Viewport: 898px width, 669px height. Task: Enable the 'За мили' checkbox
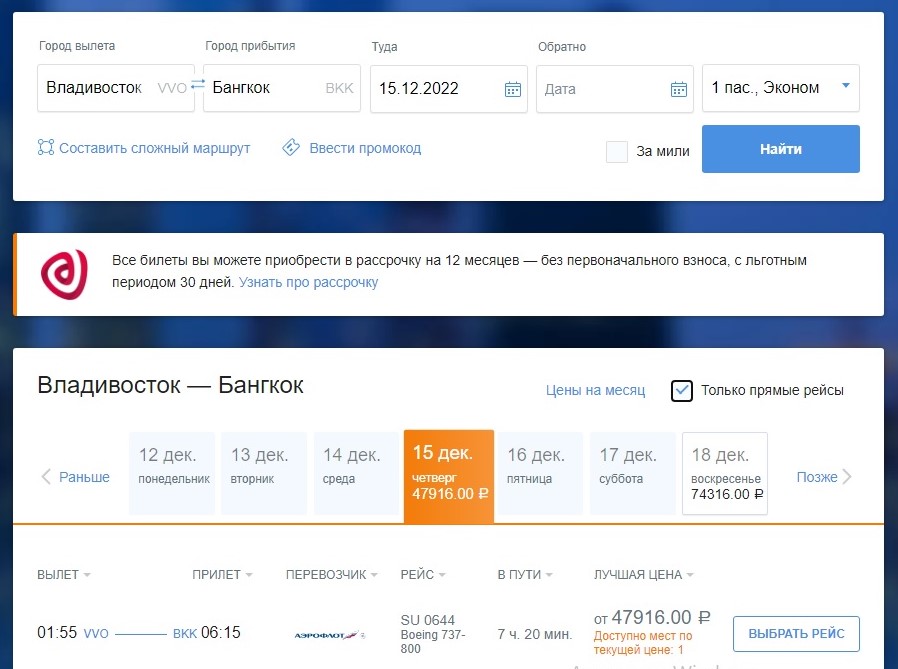(x=617, y=151)
